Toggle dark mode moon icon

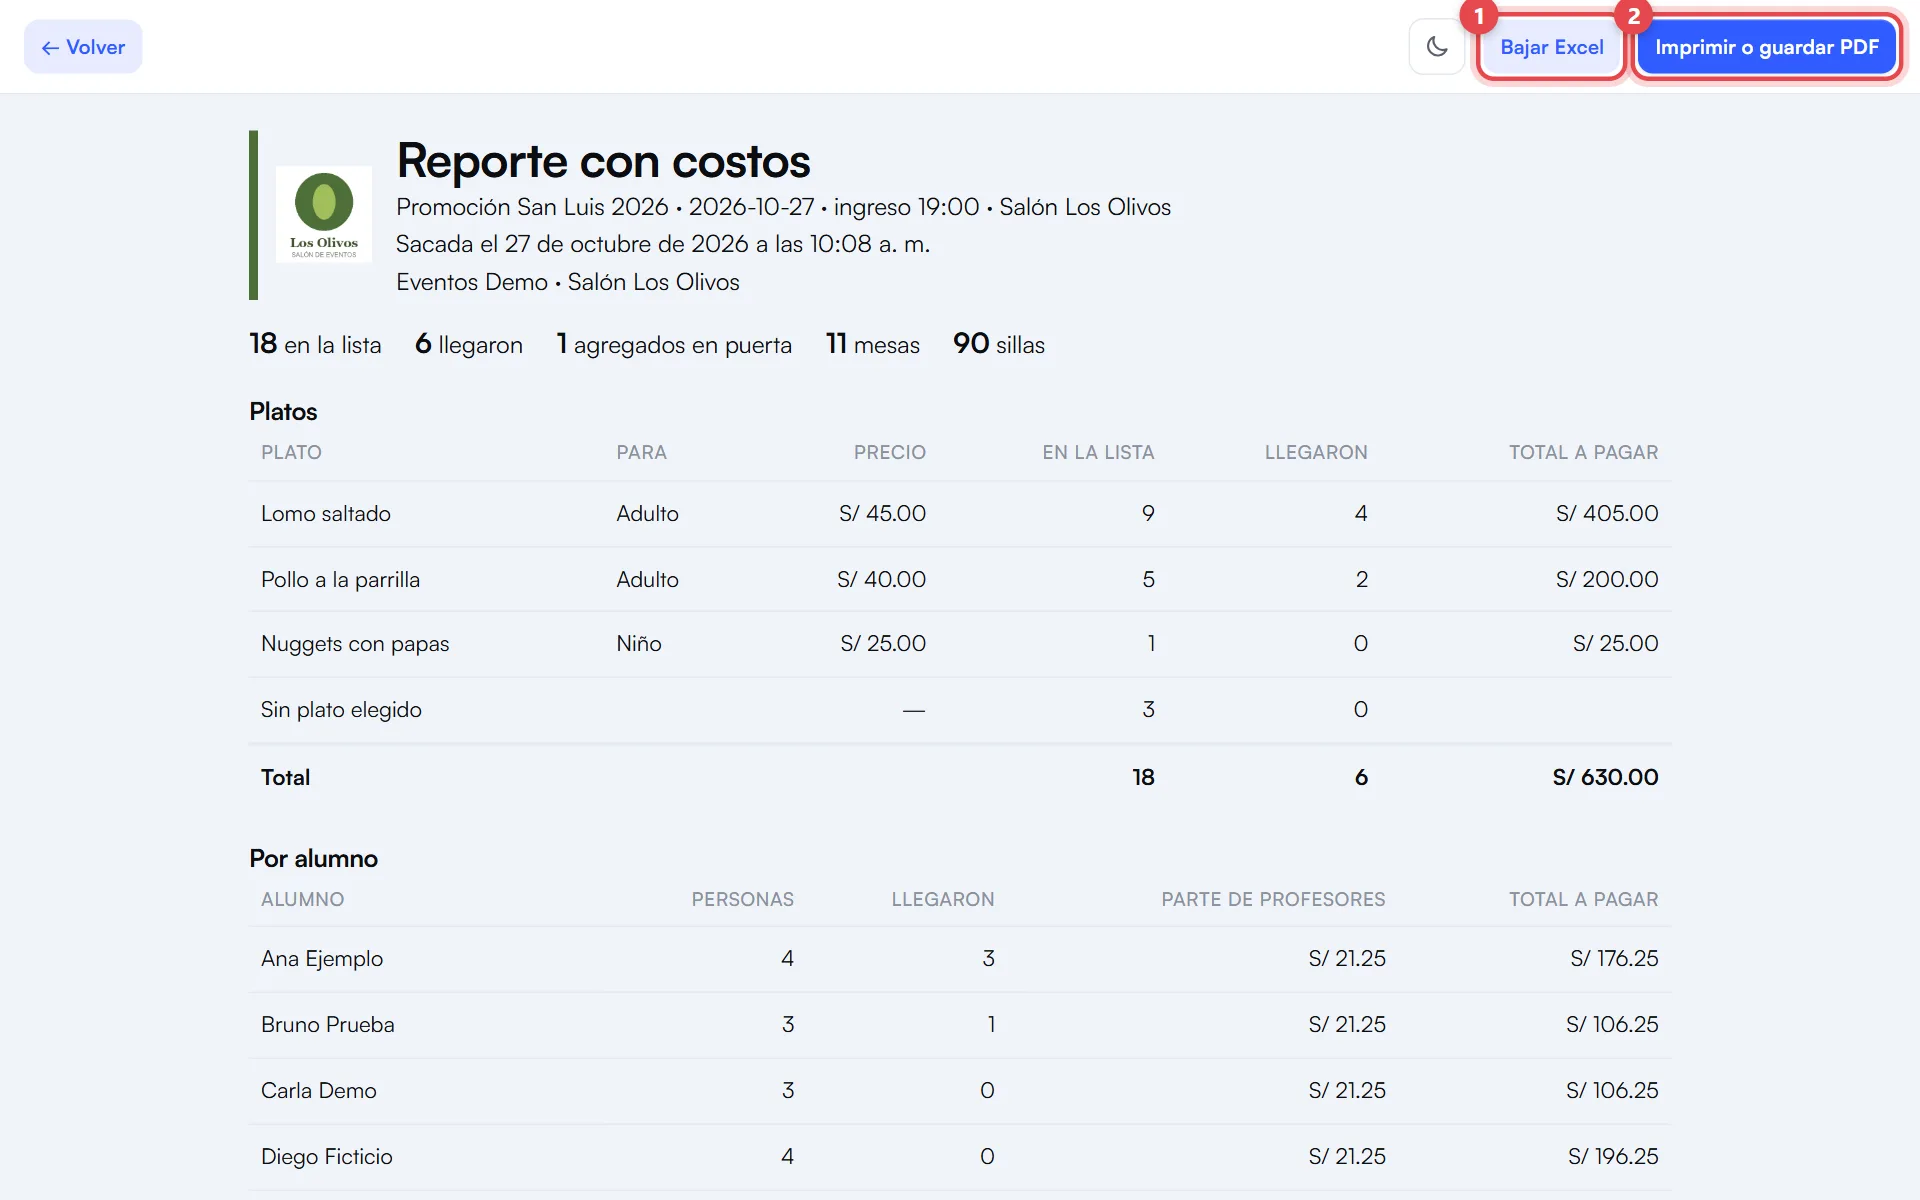pyautogui.click(x=1437, y=47)
